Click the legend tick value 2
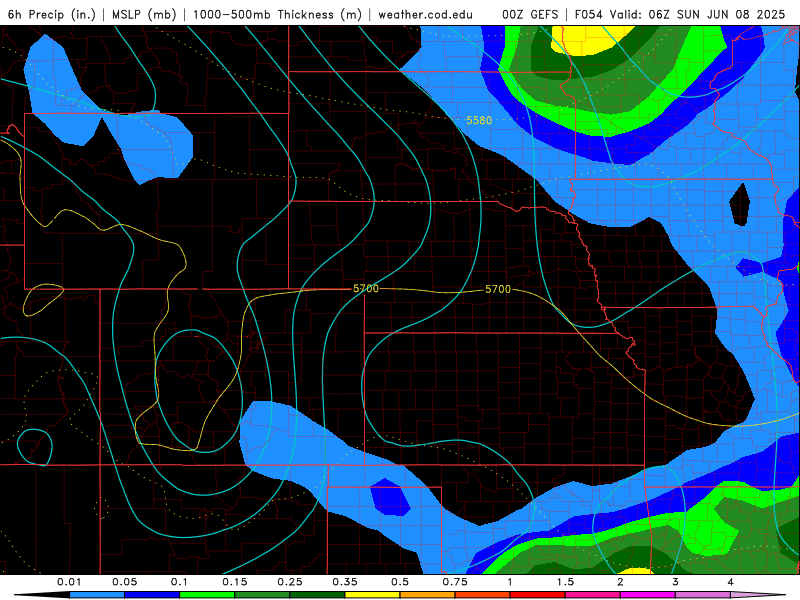This screenshot has width=800, height=600. (620, 582)
